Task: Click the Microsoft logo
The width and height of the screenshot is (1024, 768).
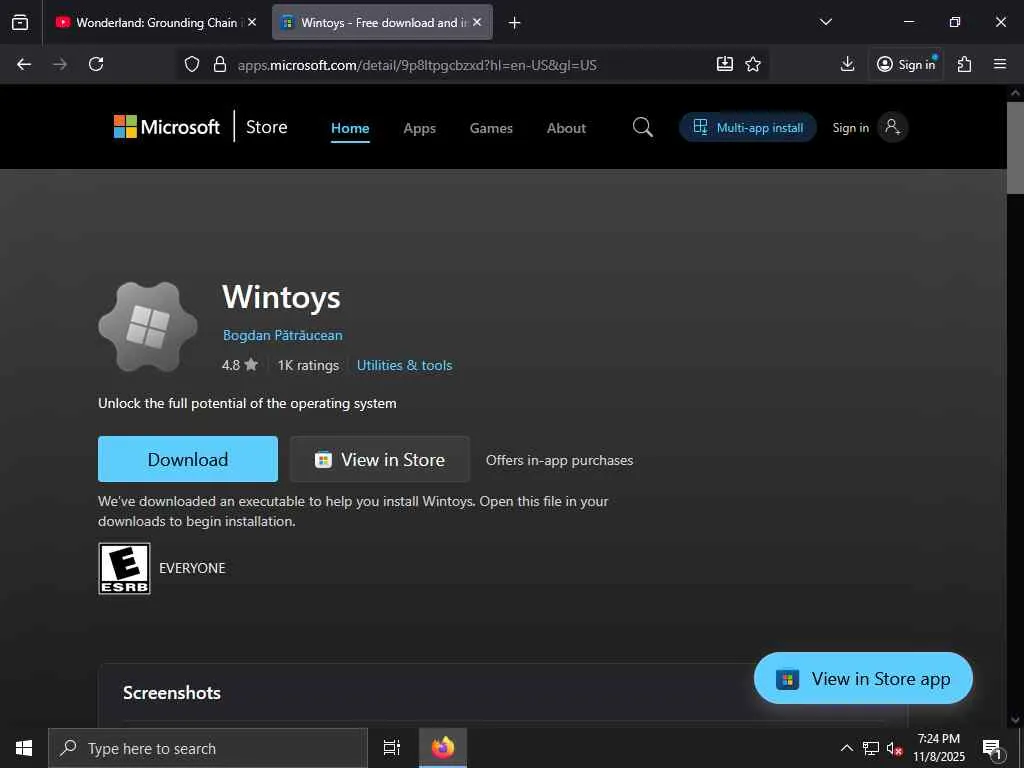Action: (x=167, y=127)
